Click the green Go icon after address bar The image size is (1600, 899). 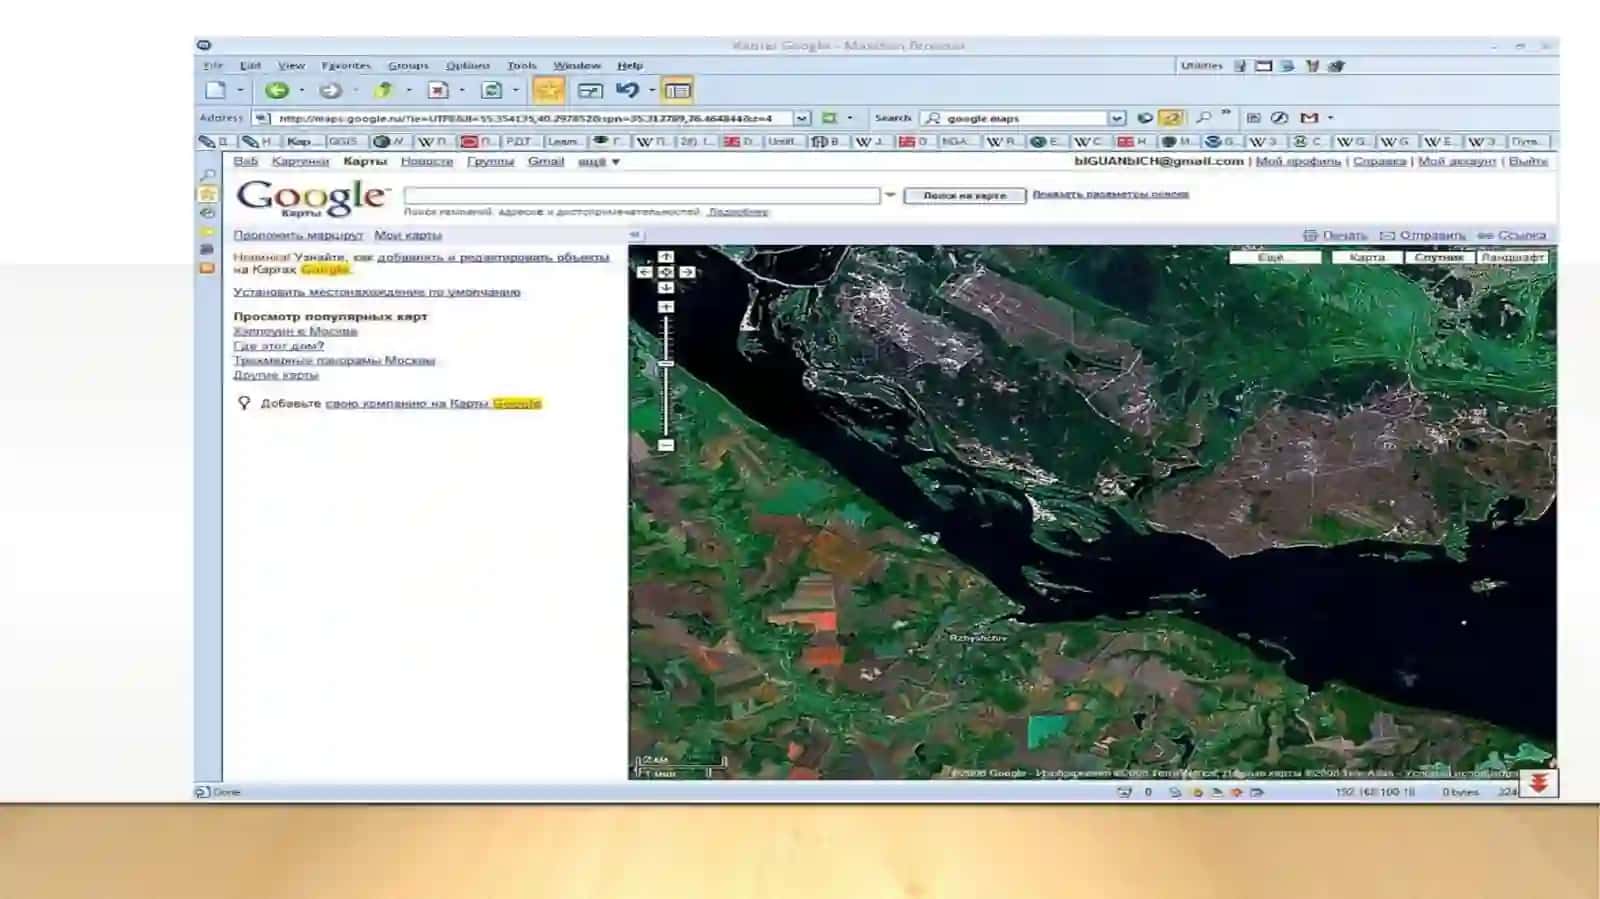click(829, 118)
